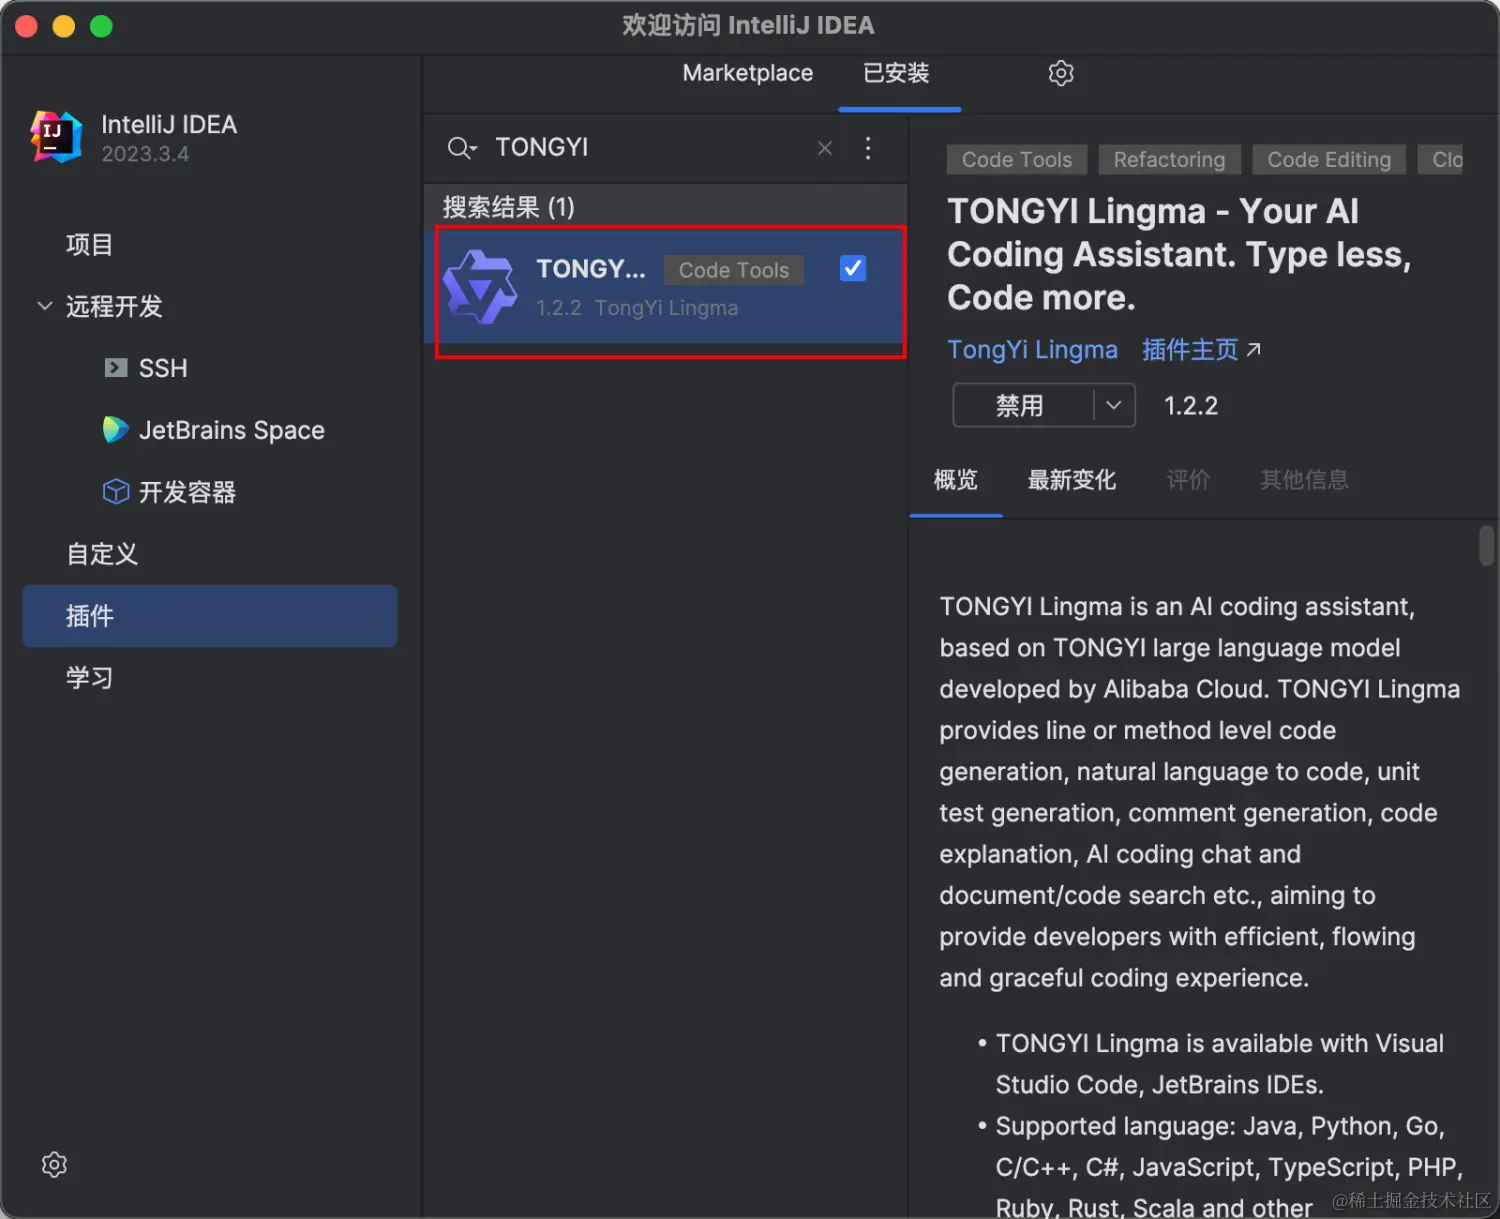The width and height of the screenshot is (1500, 1219).
Task: Click the 开发容器 cube icon
Action: pos(116,492)
